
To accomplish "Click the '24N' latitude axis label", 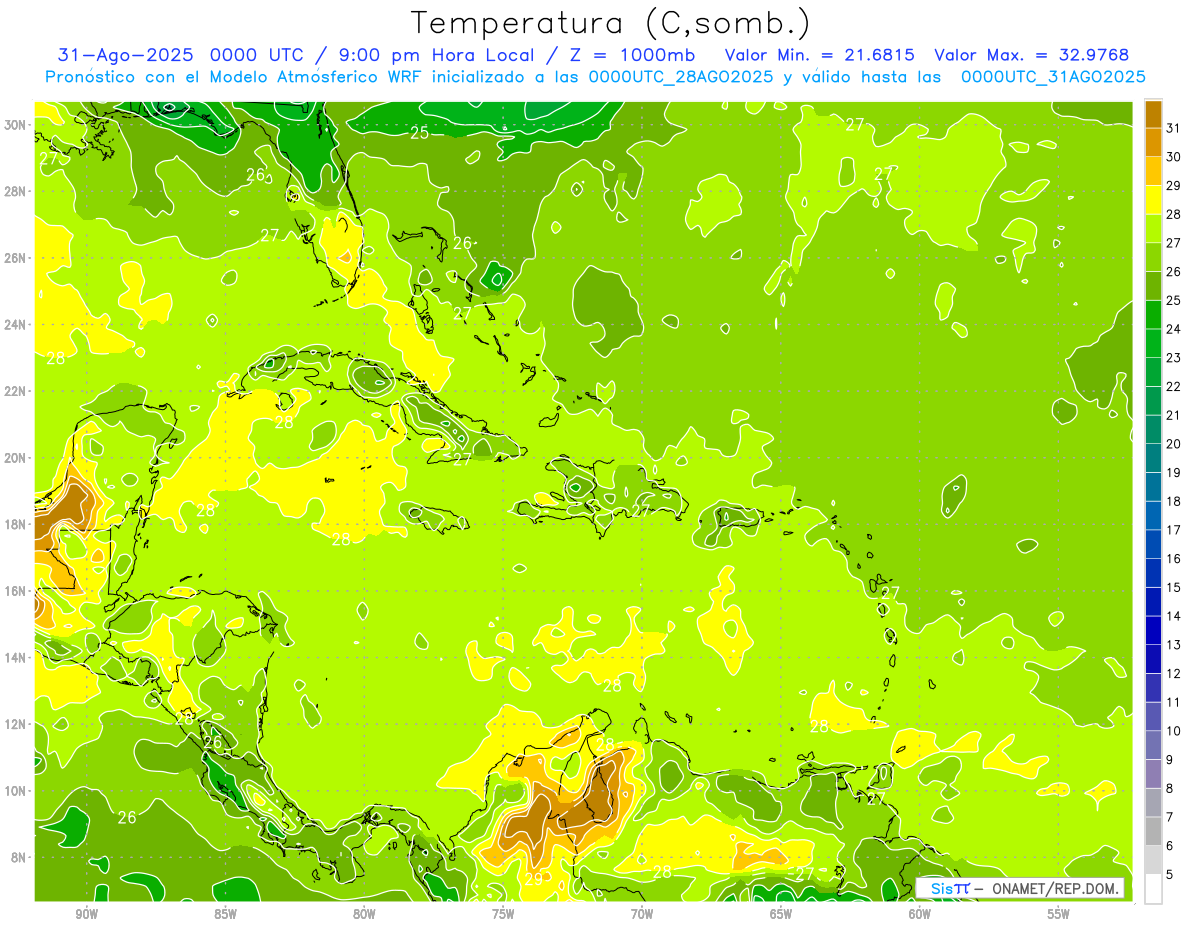I will point(16,325).
